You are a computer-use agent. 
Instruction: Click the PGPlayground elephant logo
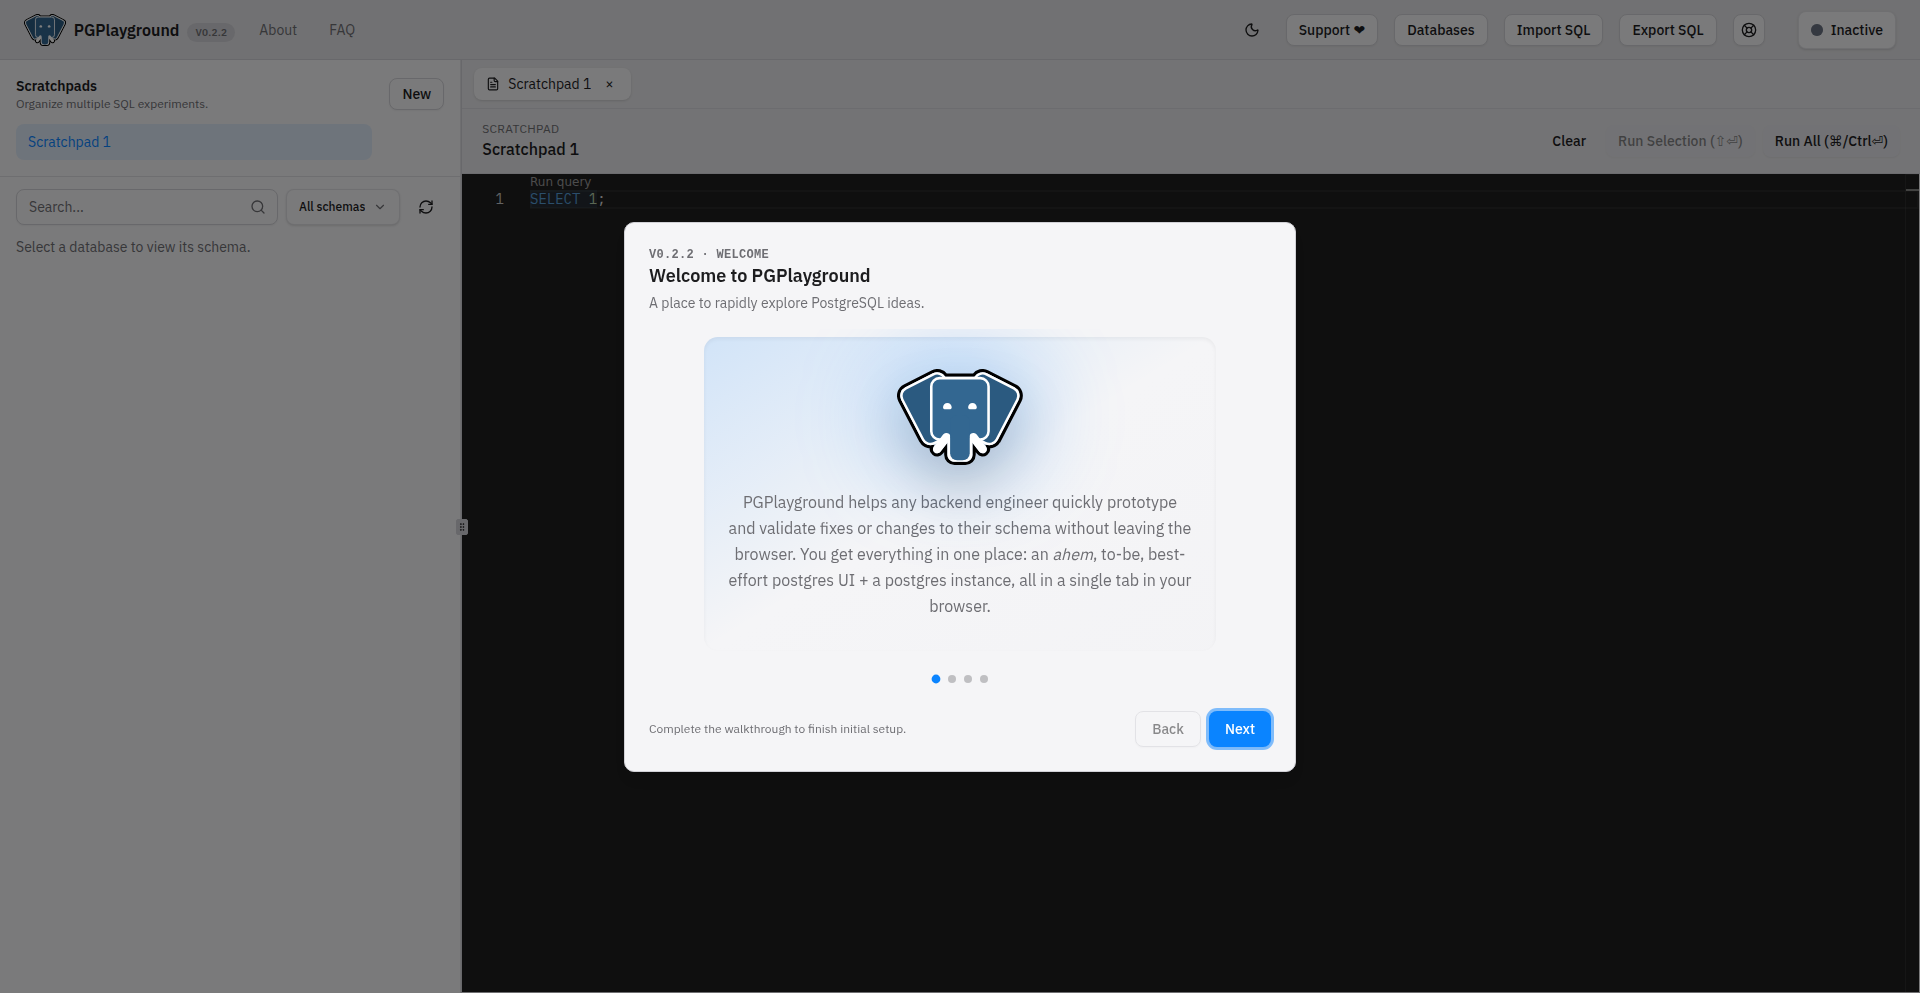(44, 29)
